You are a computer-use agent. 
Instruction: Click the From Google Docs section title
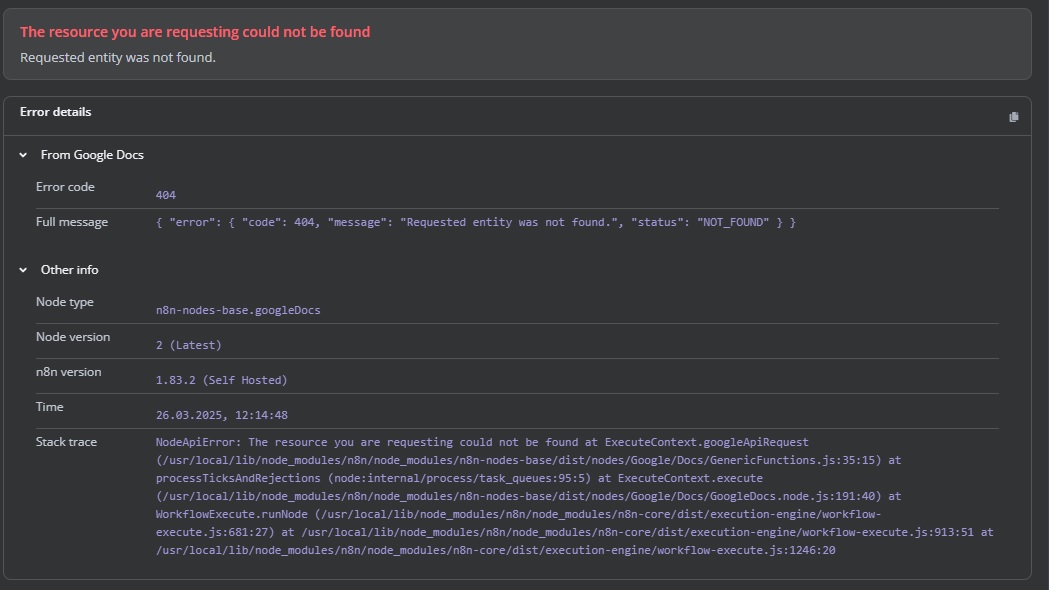pyautogui.click(x=92, y=155)
